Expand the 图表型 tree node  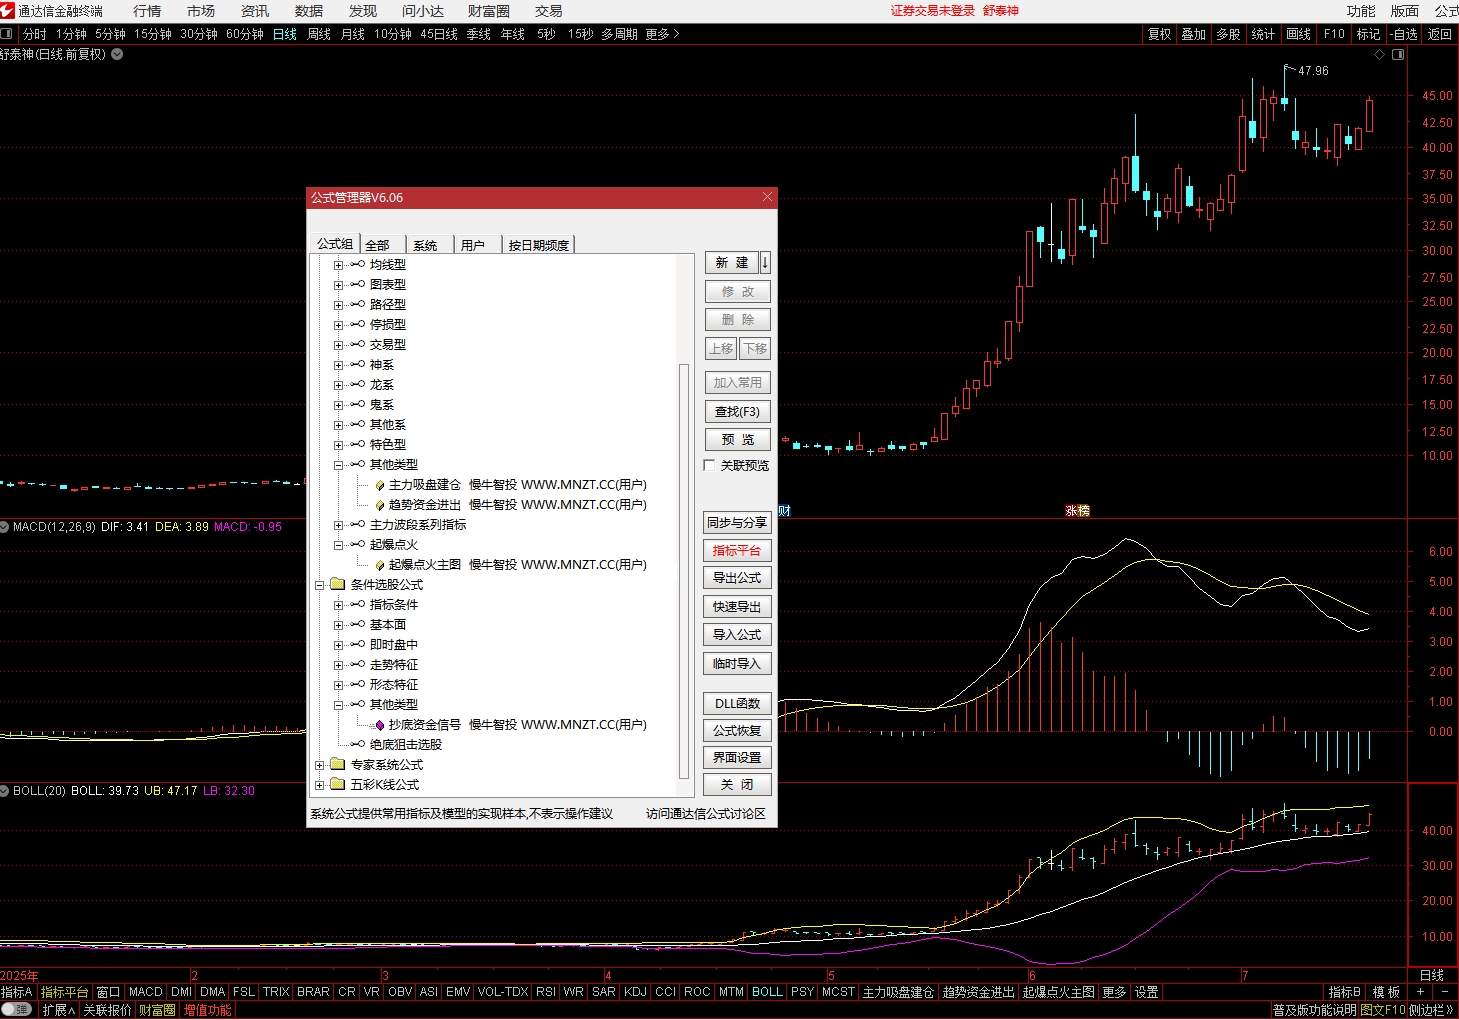point(338,285)
